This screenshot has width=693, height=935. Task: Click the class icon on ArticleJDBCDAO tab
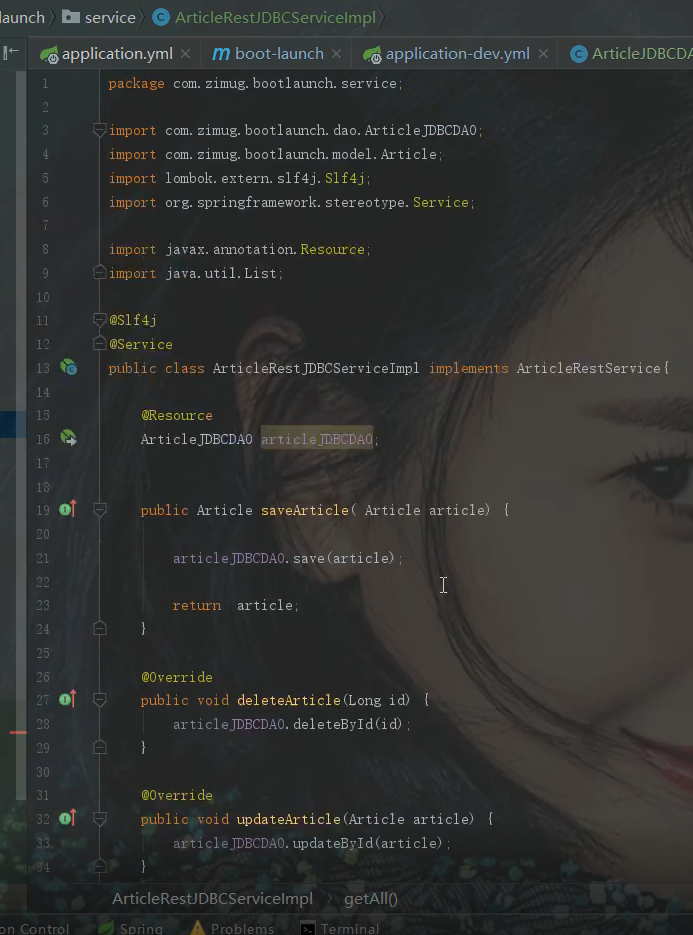point(578,54)
